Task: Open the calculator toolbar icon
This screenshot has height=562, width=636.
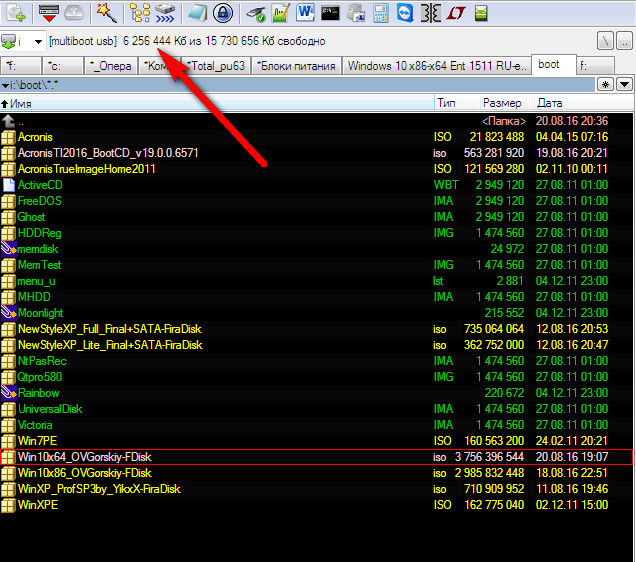Action: [380, 13]
